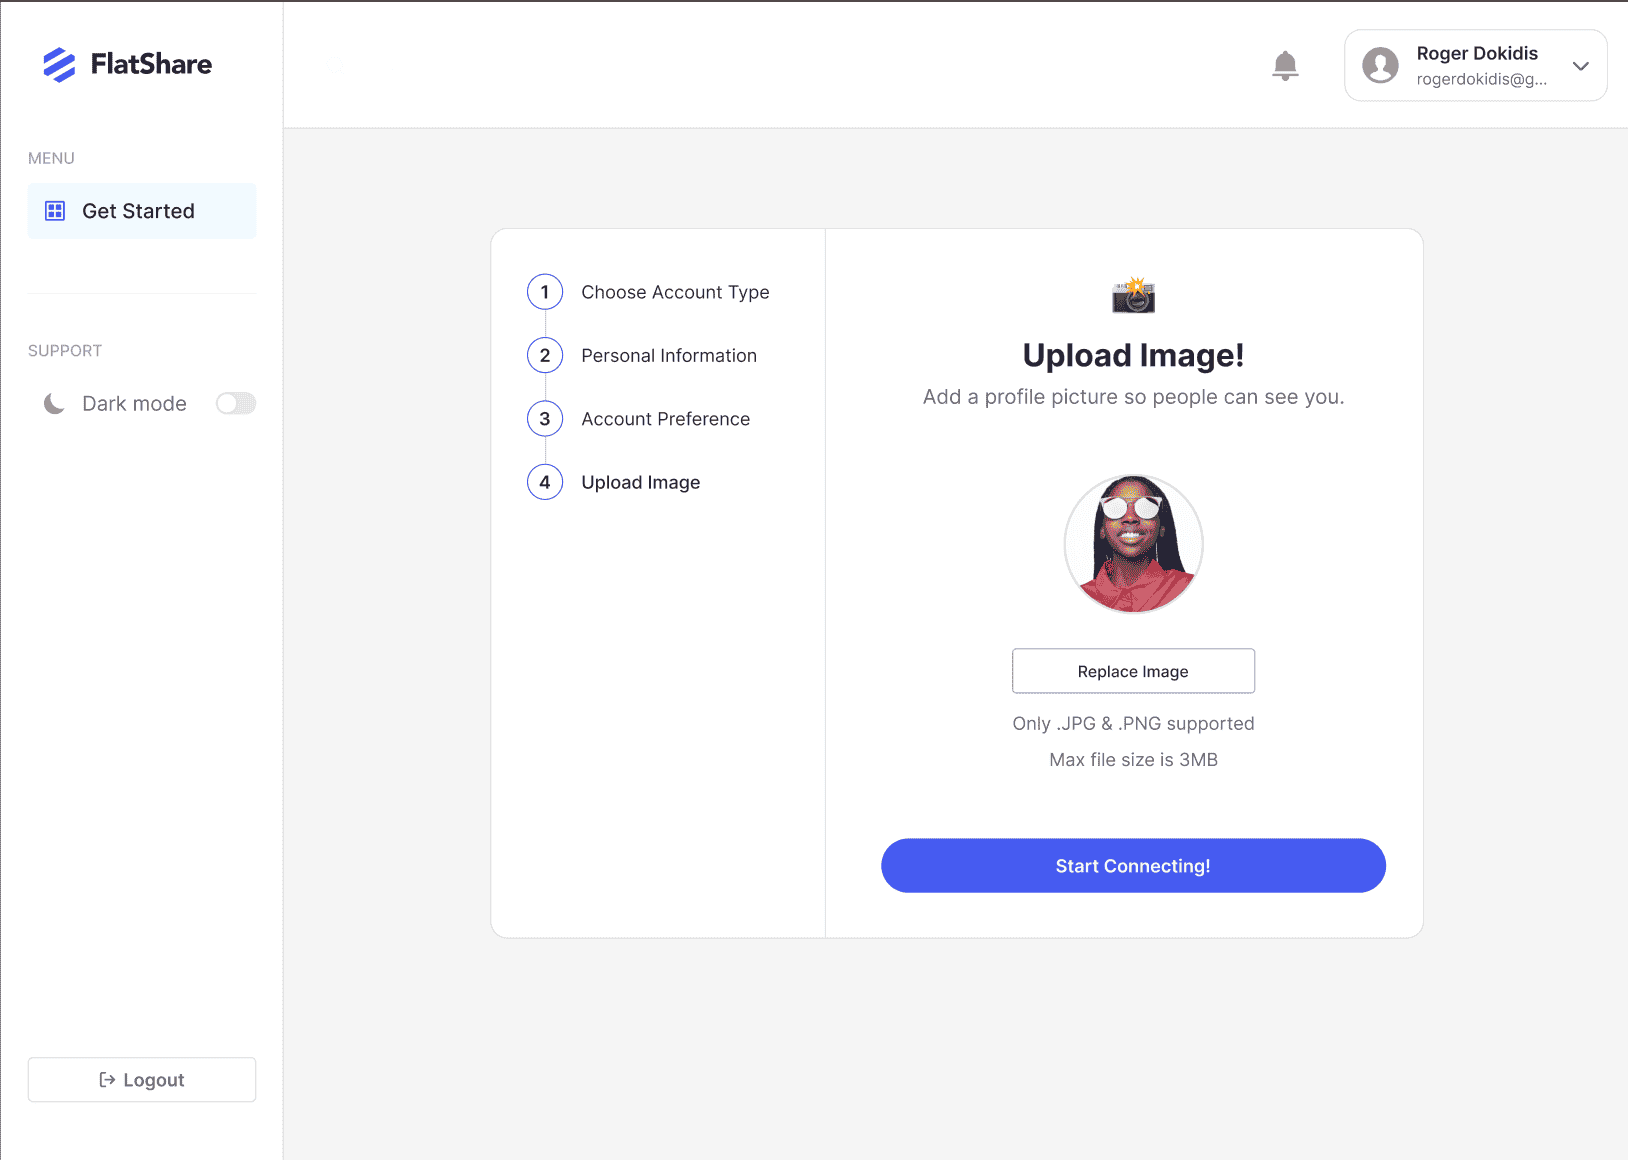Screen dimensions: 1628x1160
Task: Expand the user account dropdown chevron
Action: 1580,66
